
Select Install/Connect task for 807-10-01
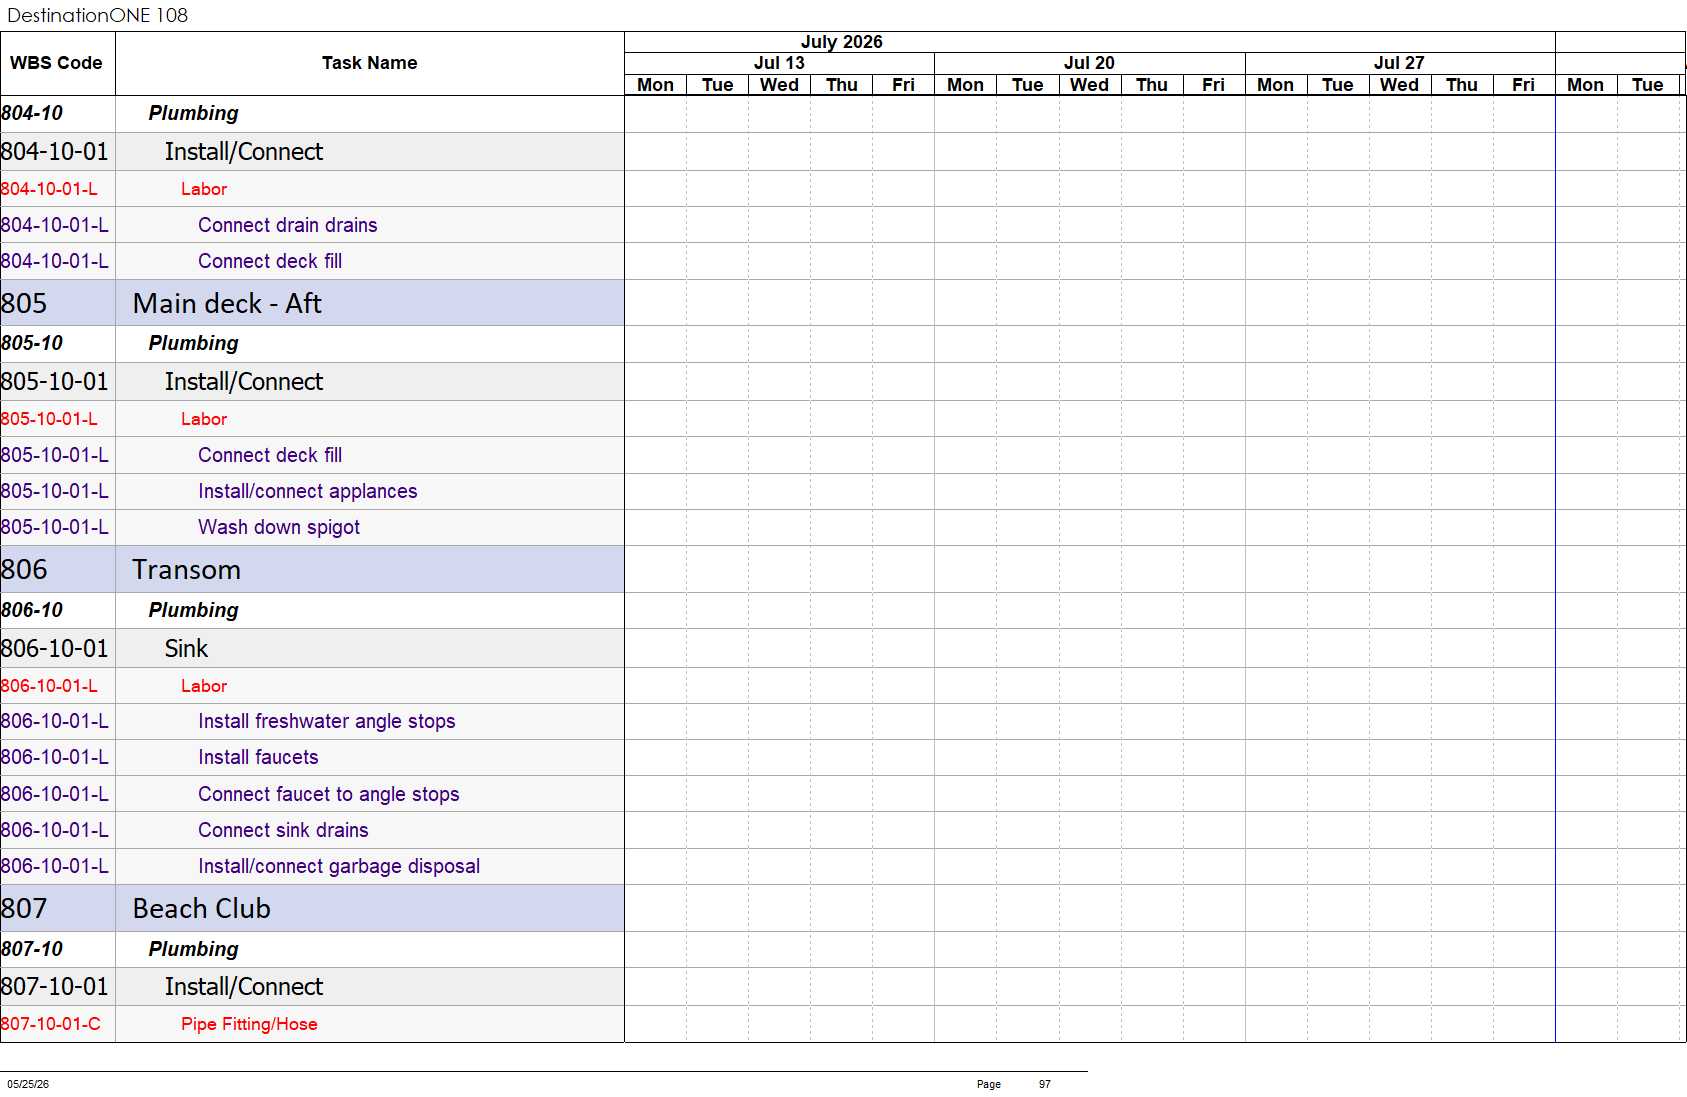pyautogui.click(x=370, y=987)
